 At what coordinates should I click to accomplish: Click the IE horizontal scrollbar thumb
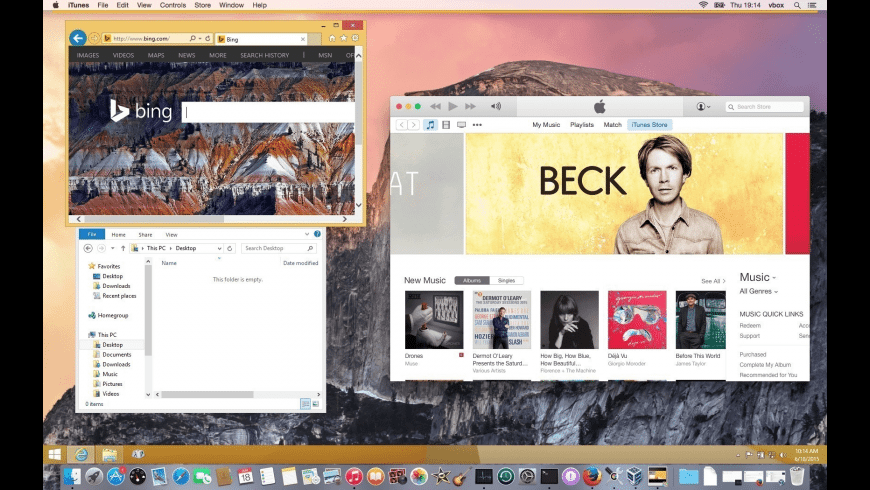(x=154, y=219)
